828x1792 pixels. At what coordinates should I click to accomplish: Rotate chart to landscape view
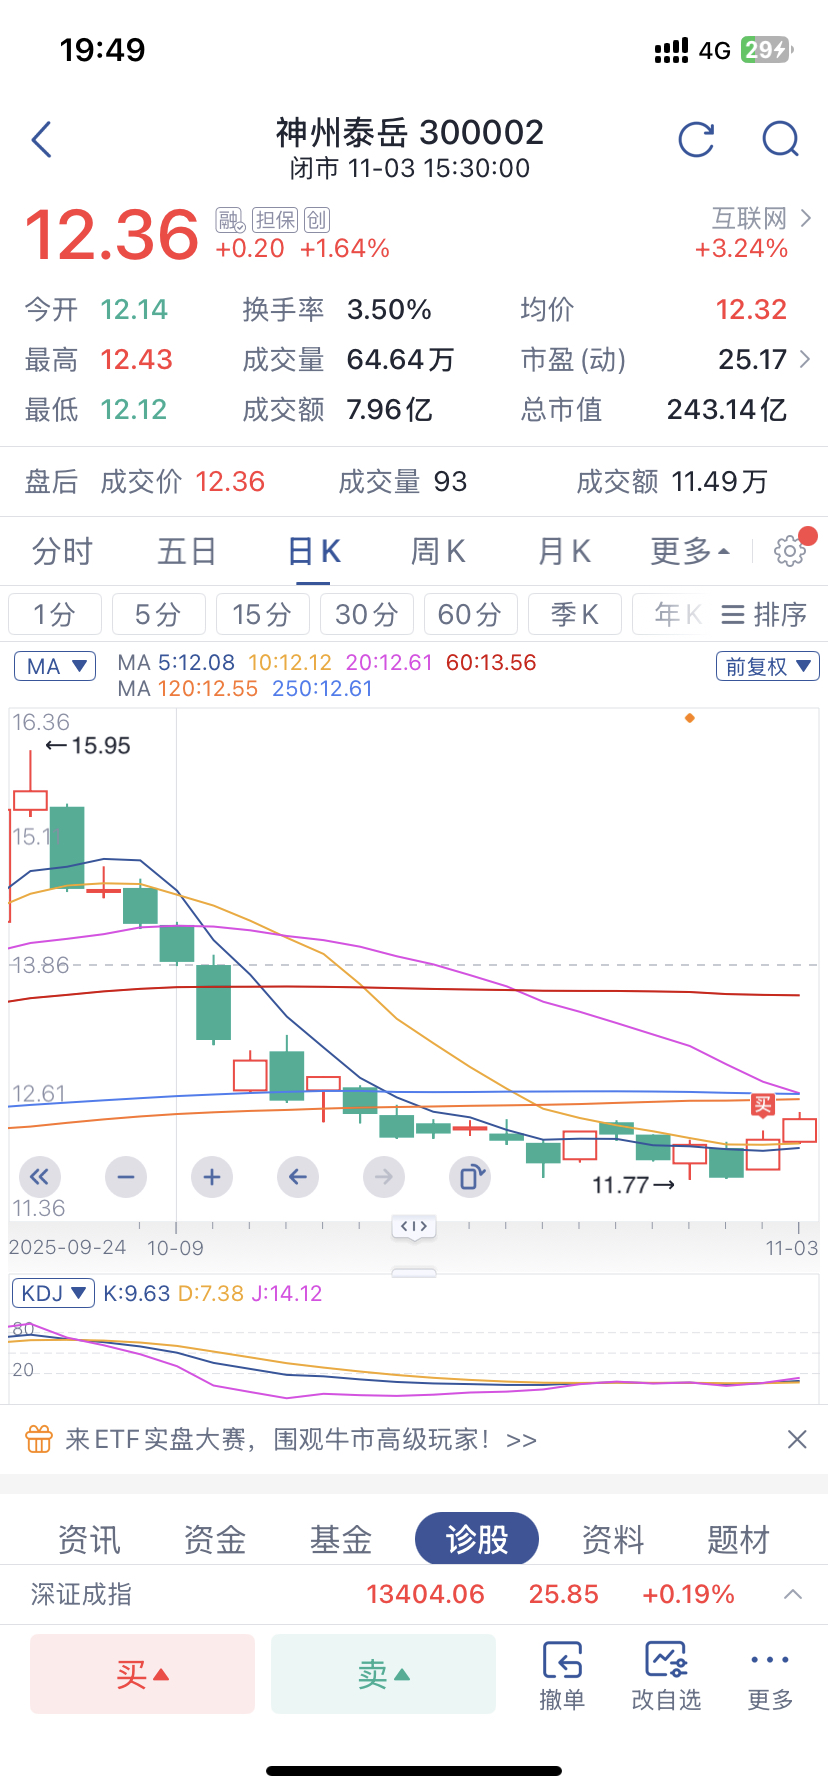pos(470,1177)
